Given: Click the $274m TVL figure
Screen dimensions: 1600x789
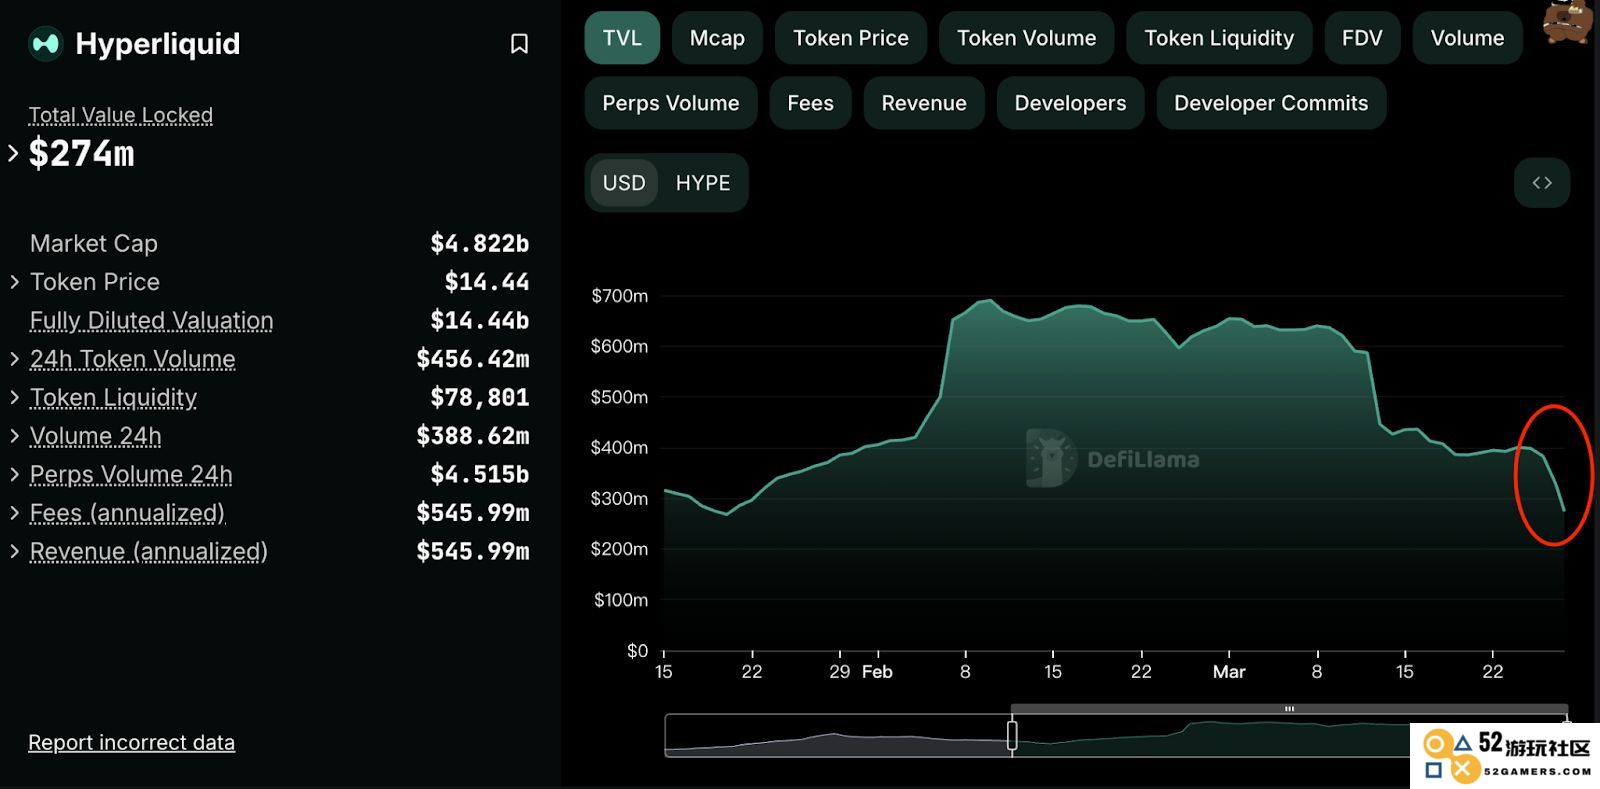Looking at the screenshot, I should (81, 153).
